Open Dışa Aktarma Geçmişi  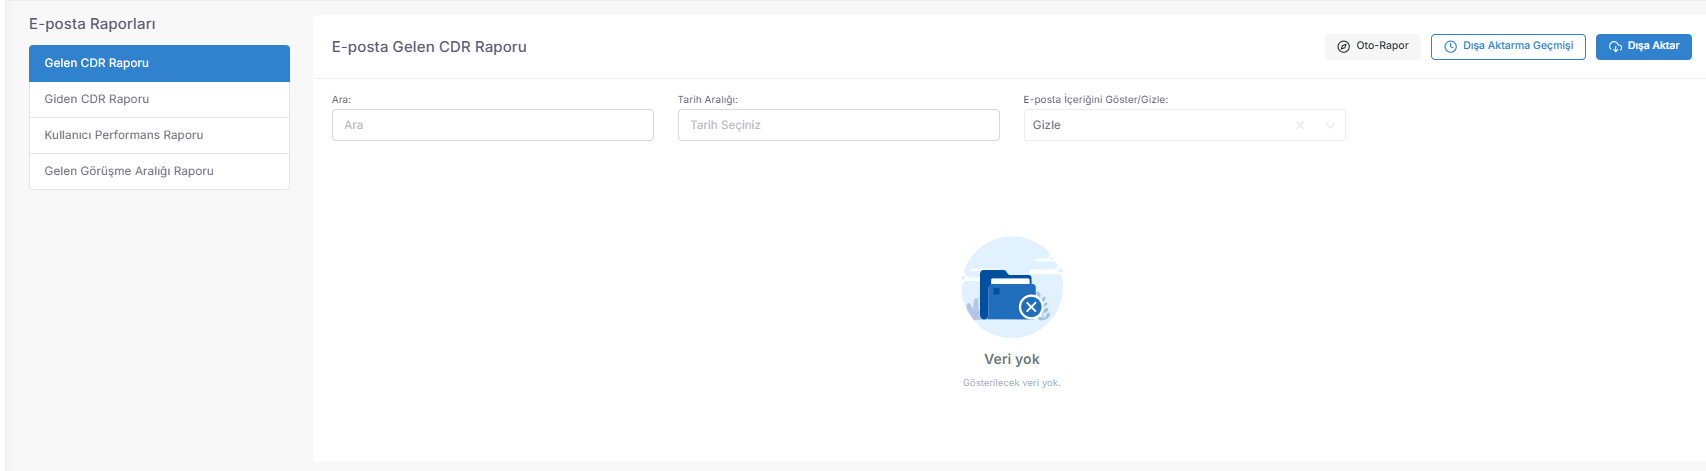(1508, 46)
